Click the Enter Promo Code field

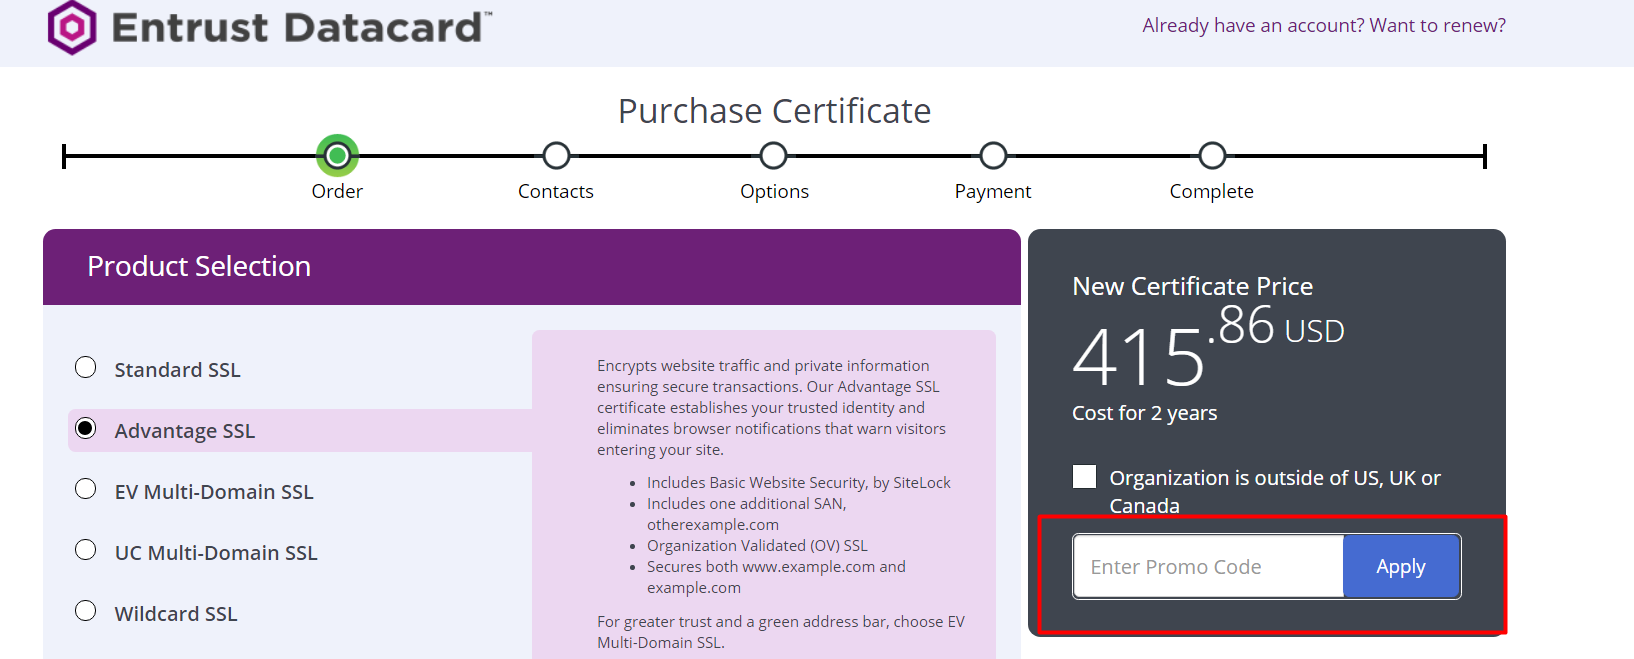pyautogui.click(x=1208, y=567)
